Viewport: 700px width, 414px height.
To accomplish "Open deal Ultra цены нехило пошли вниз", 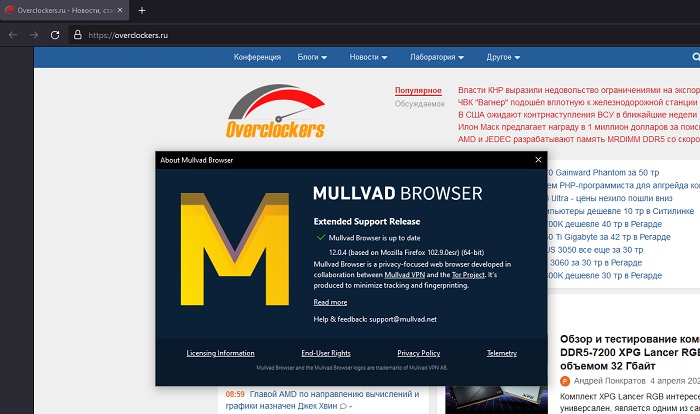I will tap(610, 198).
